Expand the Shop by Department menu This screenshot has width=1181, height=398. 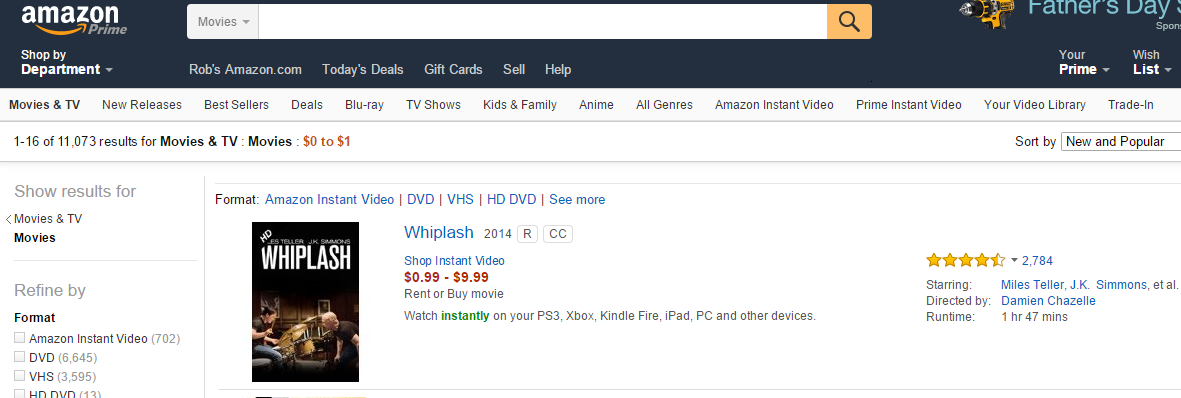coord(67,62)
